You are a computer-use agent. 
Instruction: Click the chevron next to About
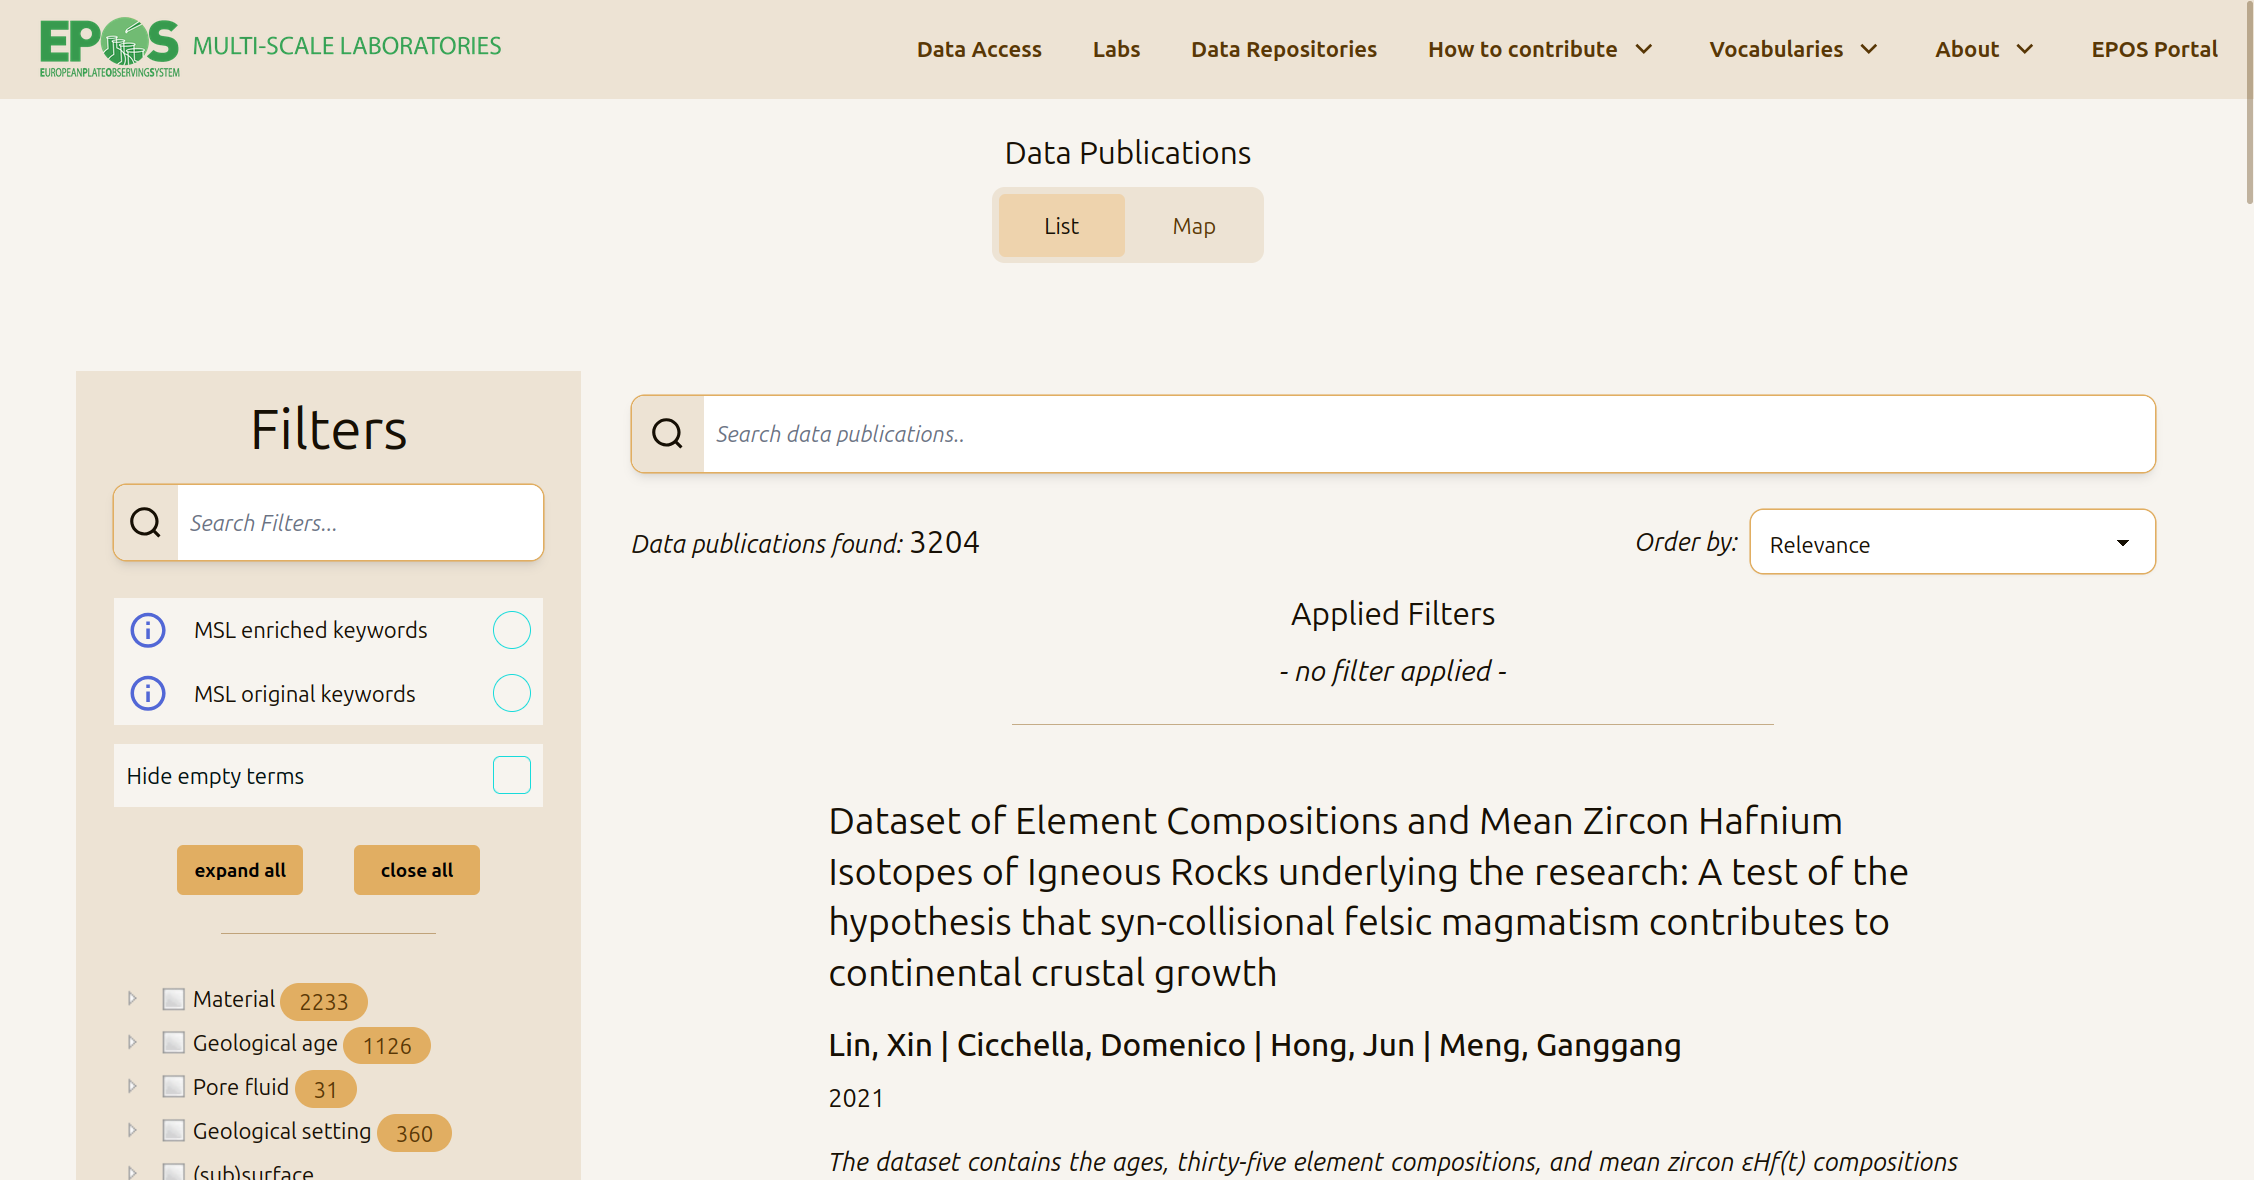2025,49
